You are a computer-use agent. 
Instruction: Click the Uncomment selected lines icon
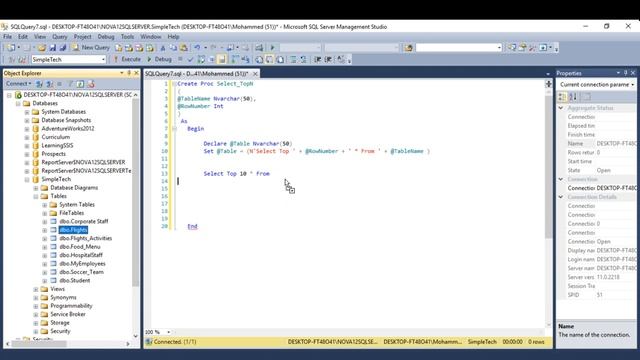(303, 60)
